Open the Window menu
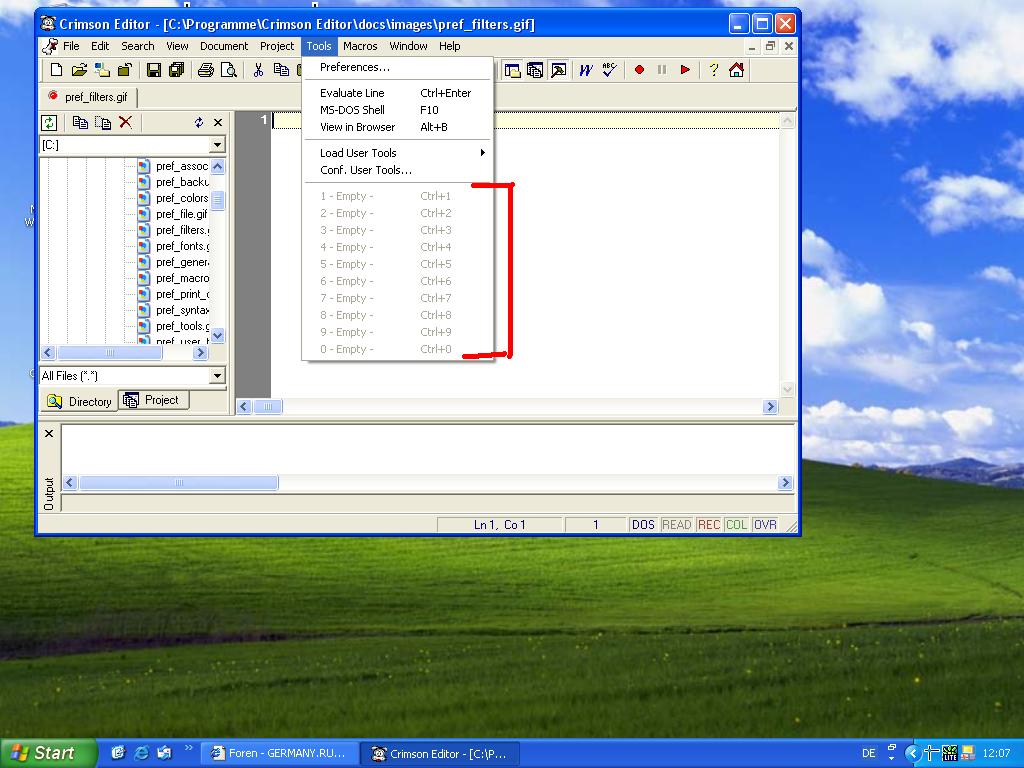Viewport: 1024px width, 768px height. coord(408,46)
